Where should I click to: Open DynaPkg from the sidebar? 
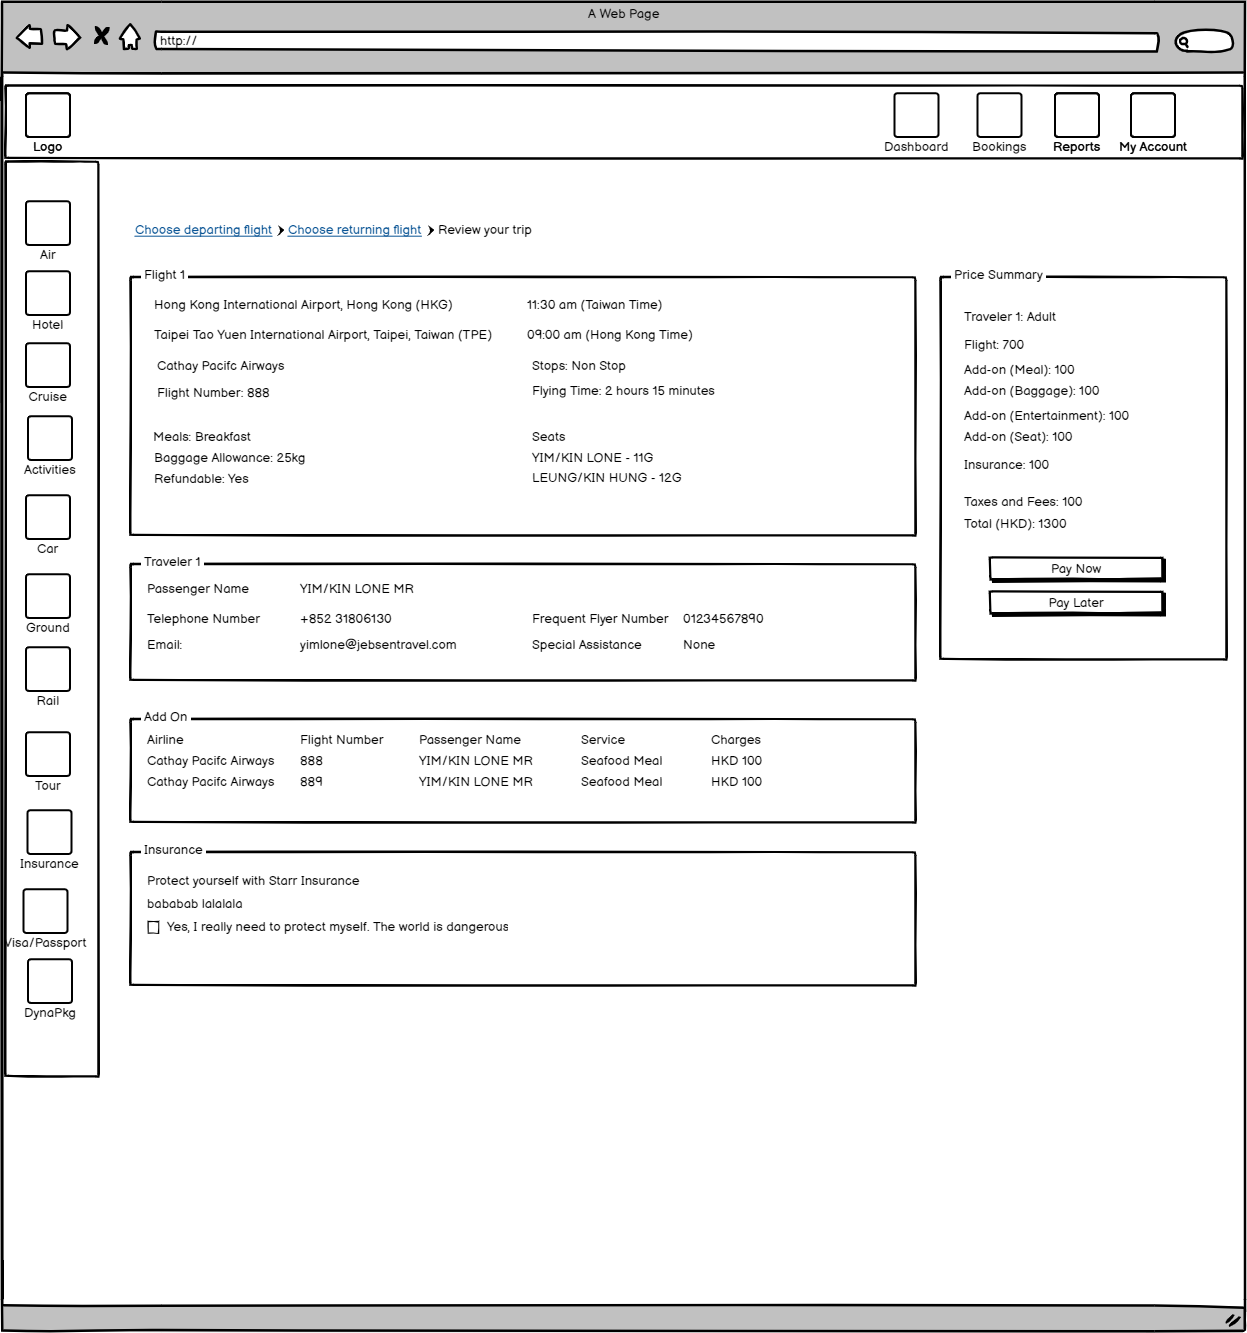tap(49, 981)
